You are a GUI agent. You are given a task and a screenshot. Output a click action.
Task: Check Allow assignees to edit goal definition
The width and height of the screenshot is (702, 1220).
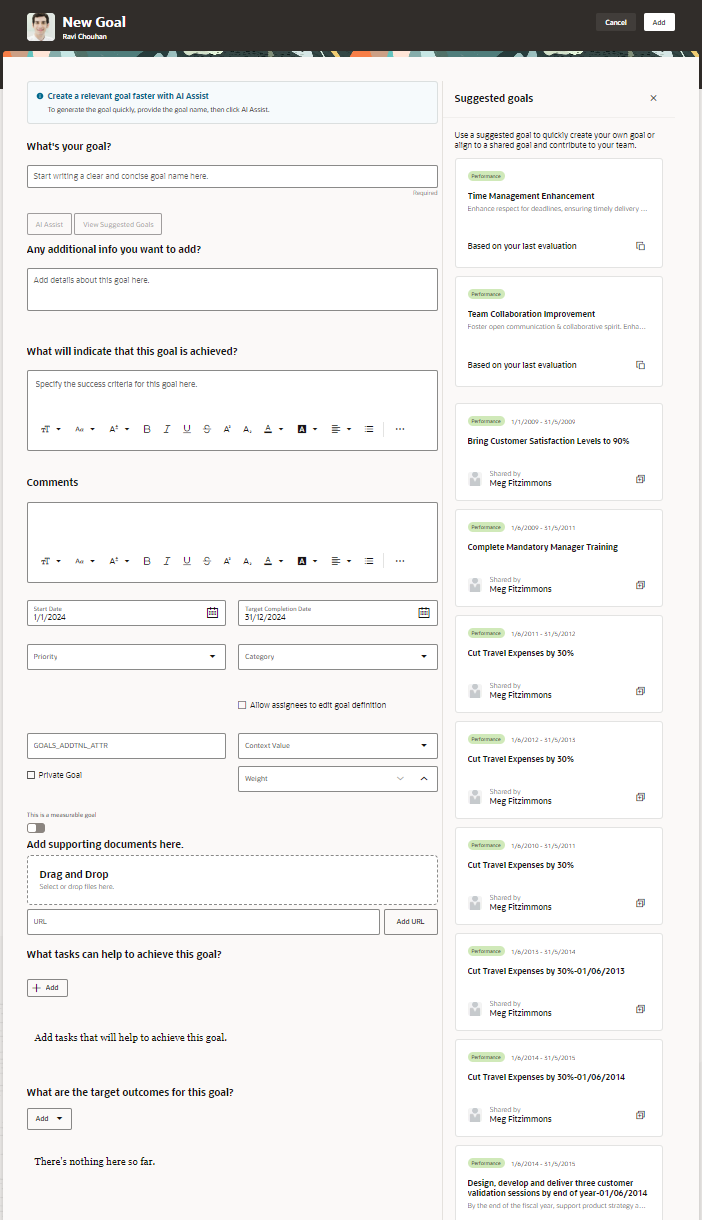pyautogui.click(x=242, y=705)
